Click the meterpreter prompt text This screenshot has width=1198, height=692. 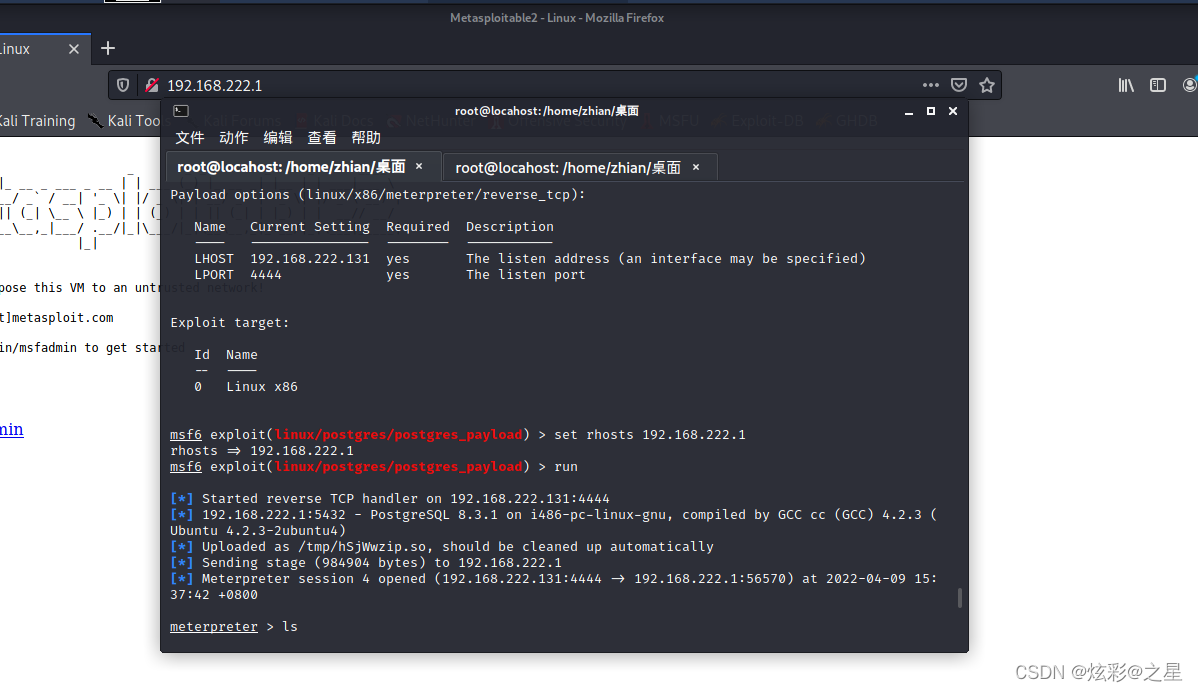click(x=214, y=626)
